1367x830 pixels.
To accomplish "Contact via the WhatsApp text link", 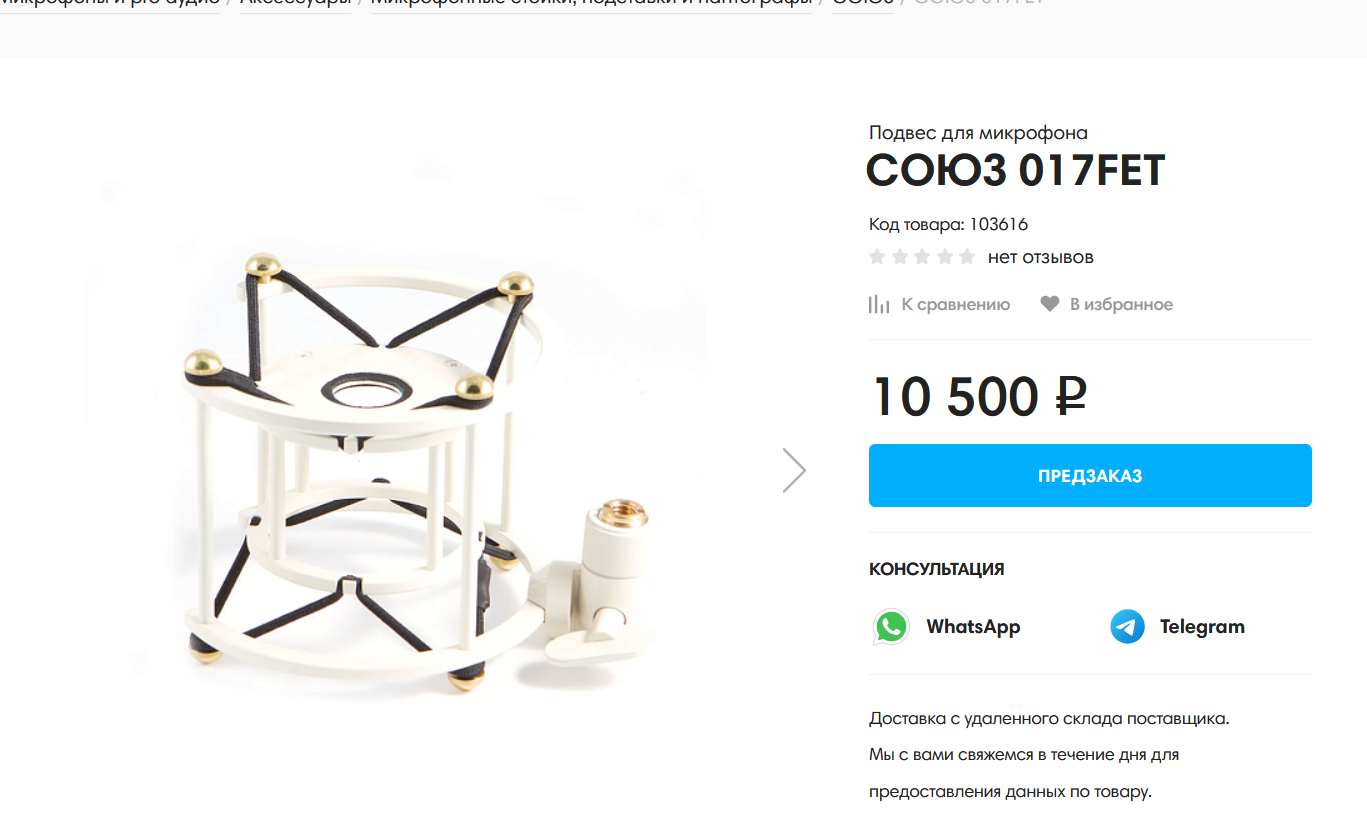I will coord(973,627).
